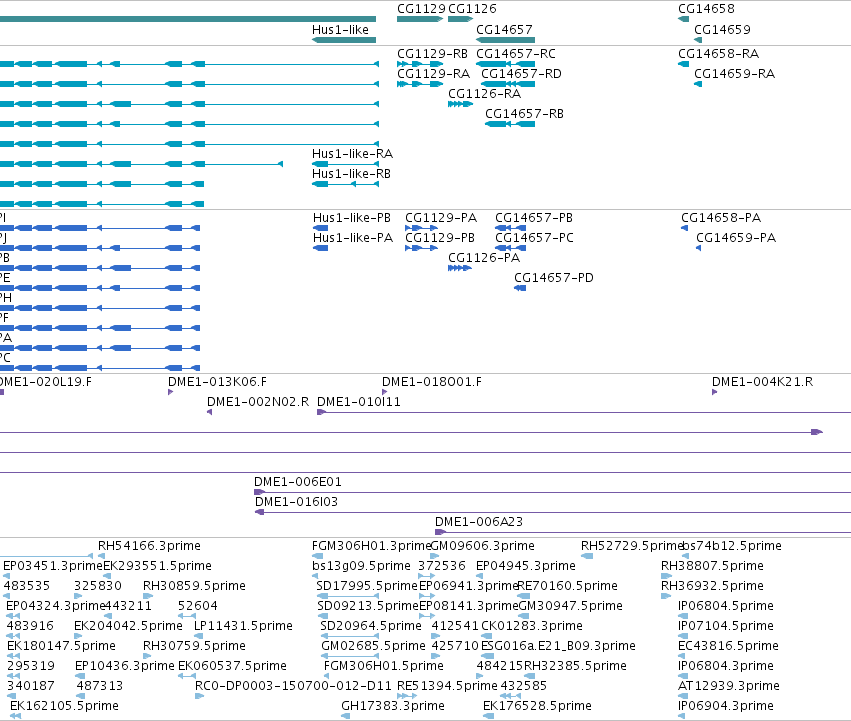The image size is (851, 721).
Task: Click EST RH52729.5prime label
Action: tap(632, 546)
